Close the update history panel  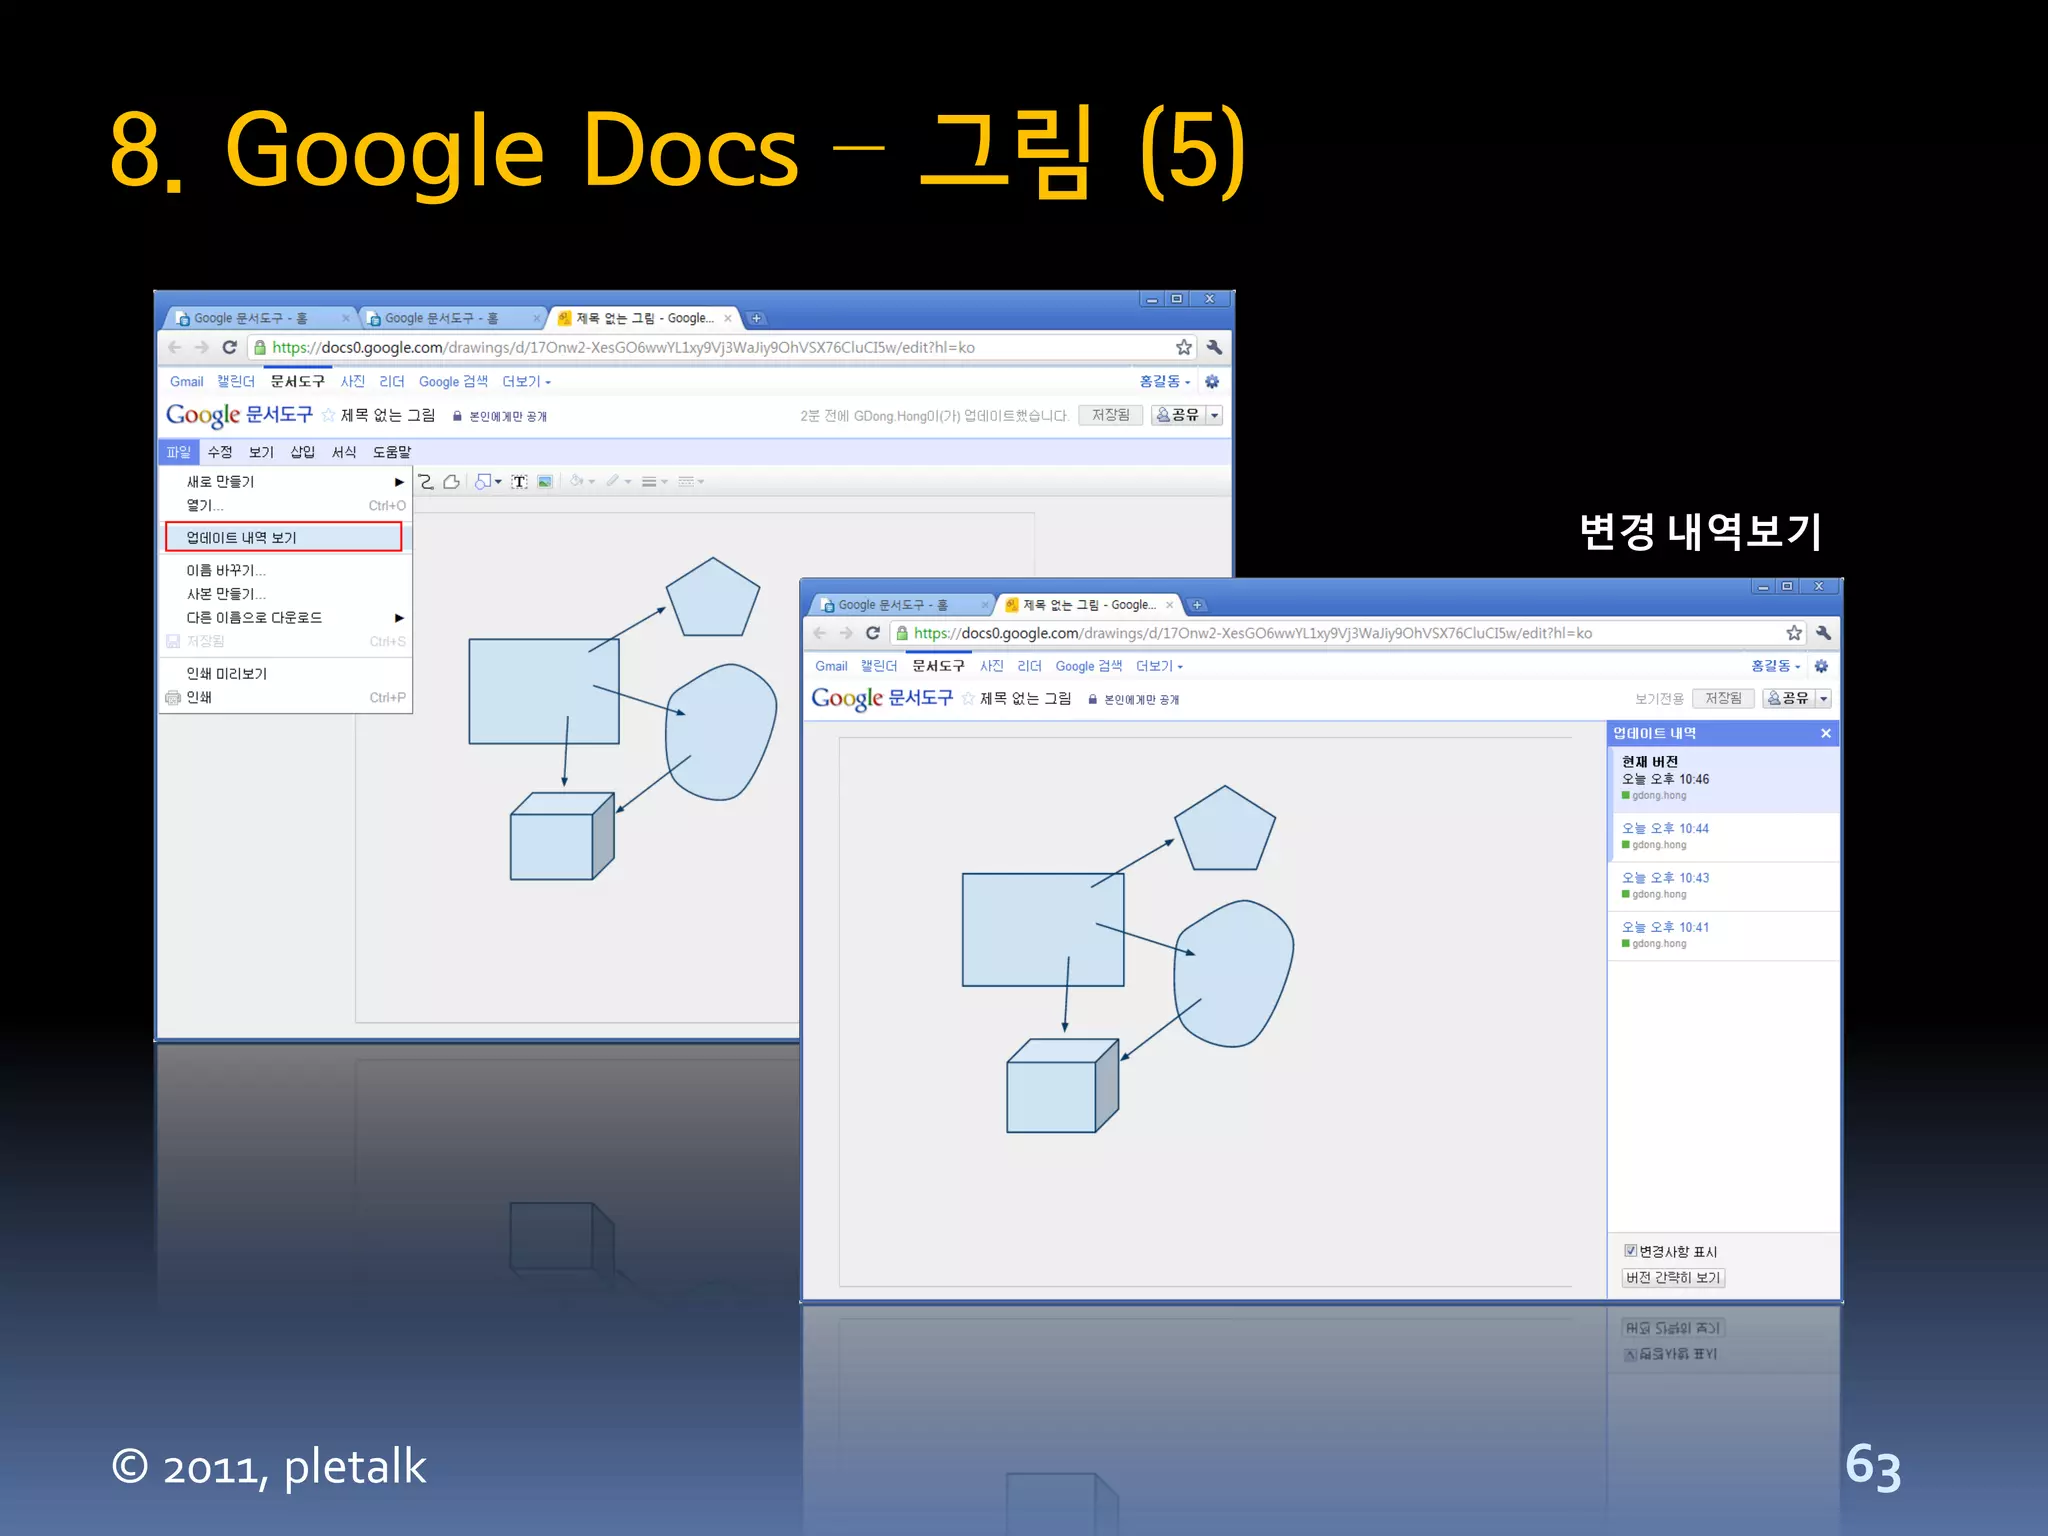1825,733
